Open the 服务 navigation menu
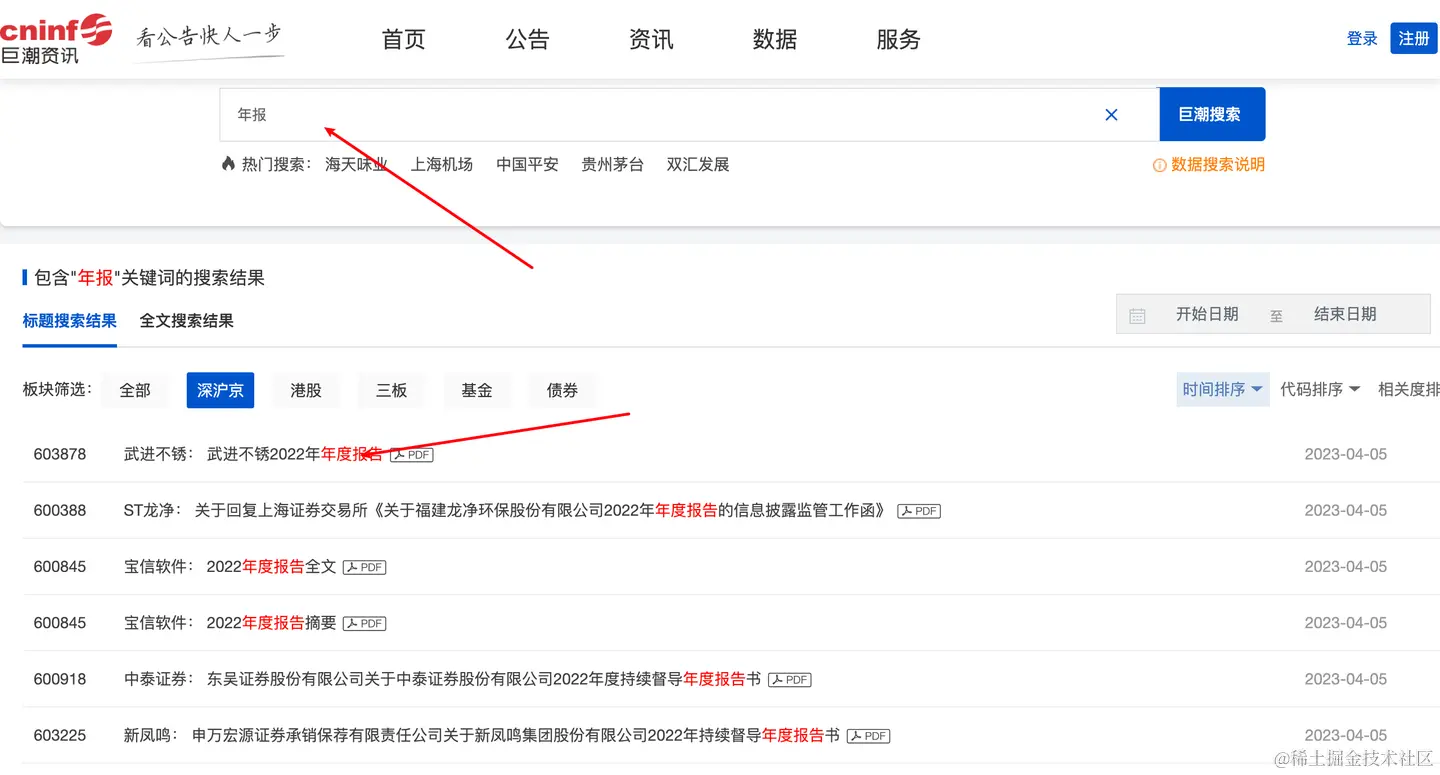Viewport: 1440px width, 775px height. pyautogui.click(x=898, y=39)
